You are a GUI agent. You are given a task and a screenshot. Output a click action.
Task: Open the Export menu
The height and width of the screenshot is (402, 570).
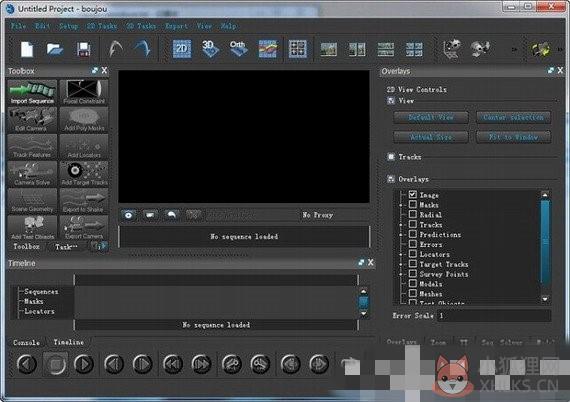[x=177, y=26]
